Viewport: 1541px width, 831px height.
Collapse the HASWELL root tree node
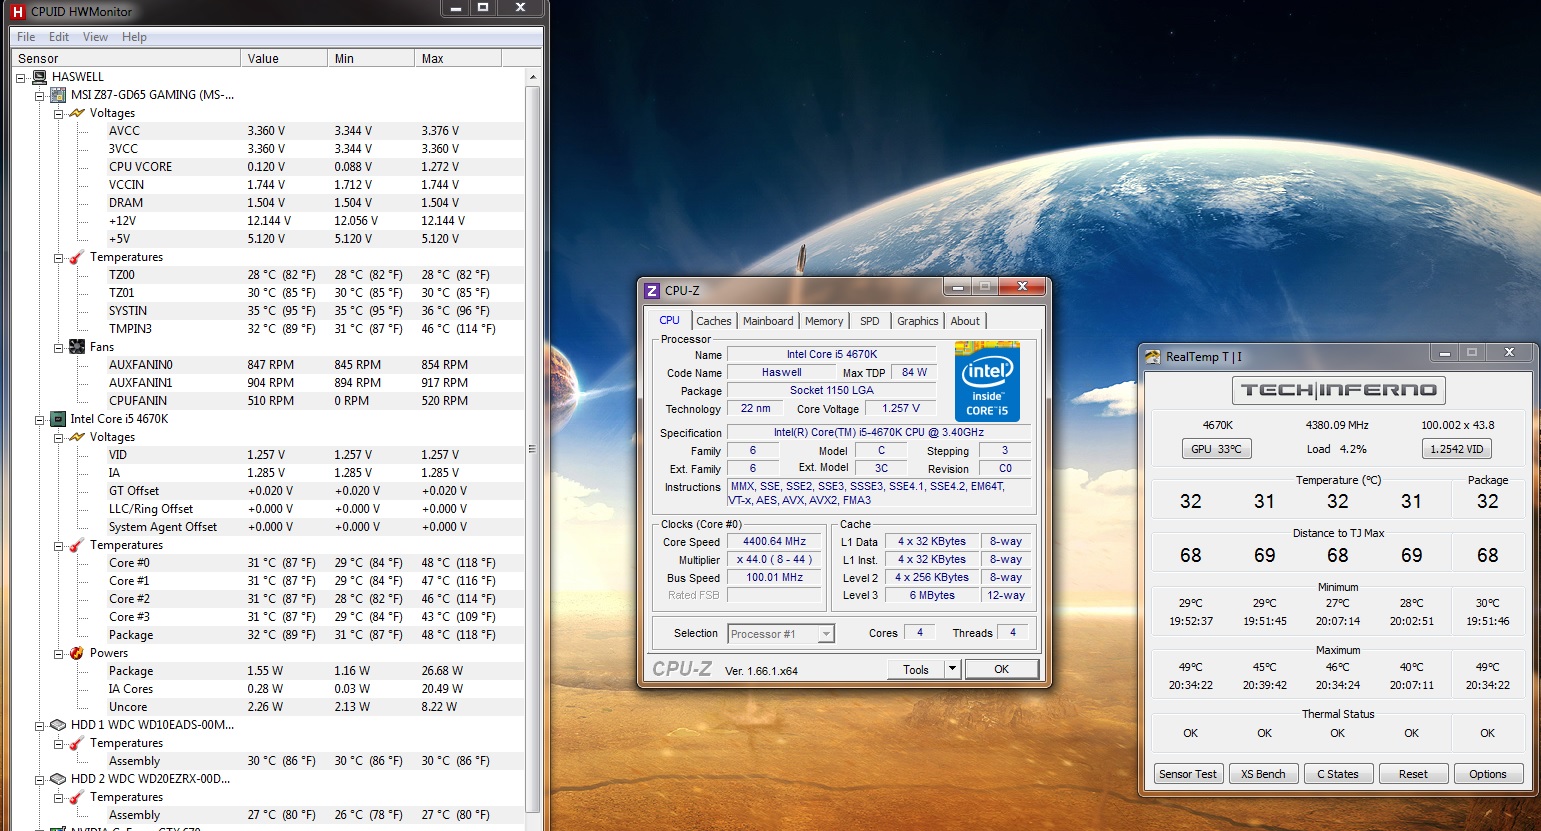coord(21,77)
